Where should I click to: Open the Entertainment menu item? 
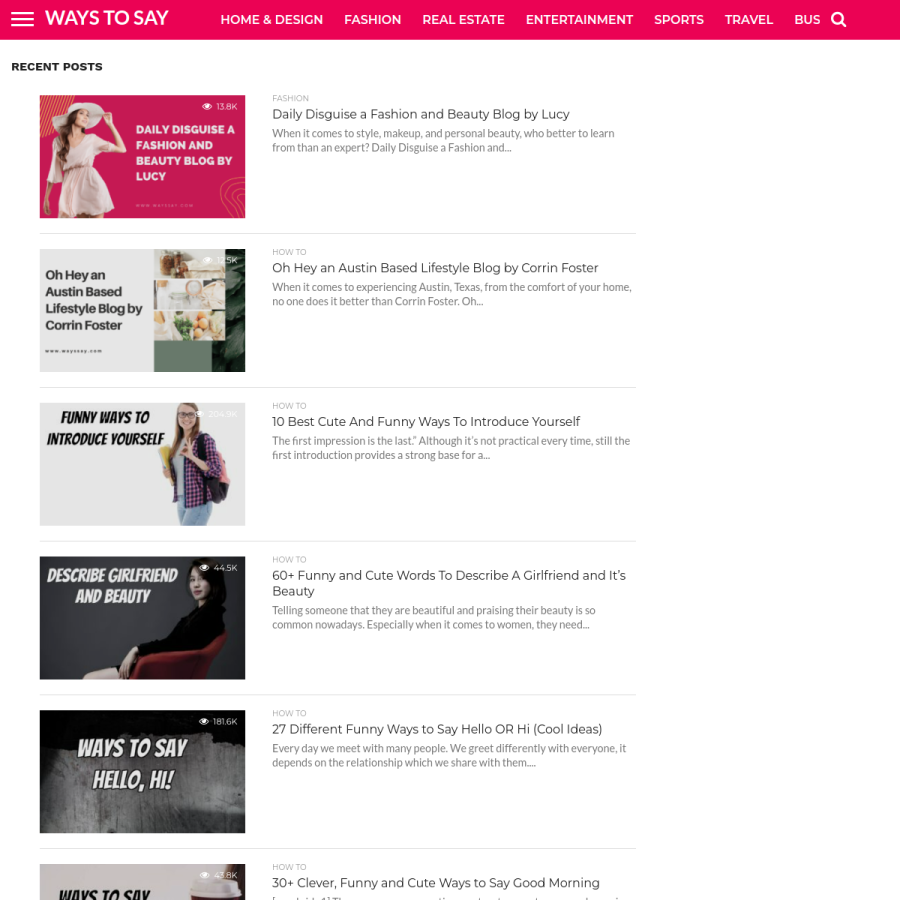[579, 20]
